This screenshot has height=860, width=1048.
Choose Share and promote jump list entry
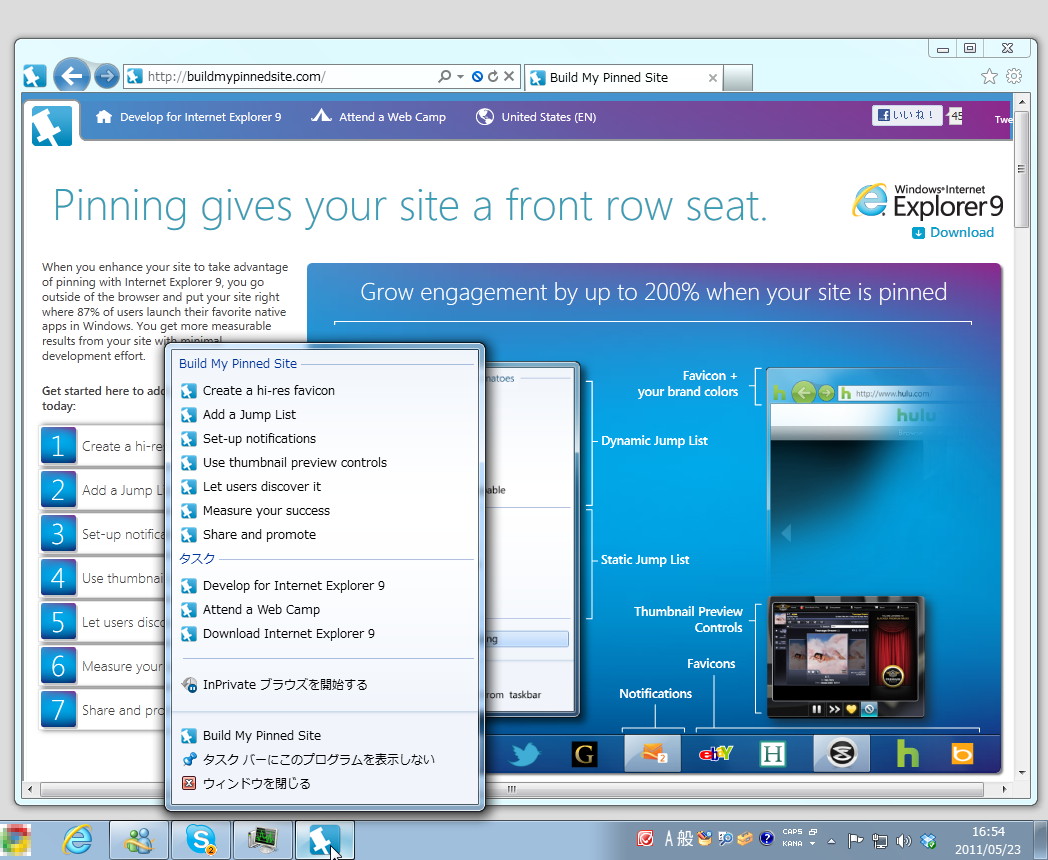(325, 535)
